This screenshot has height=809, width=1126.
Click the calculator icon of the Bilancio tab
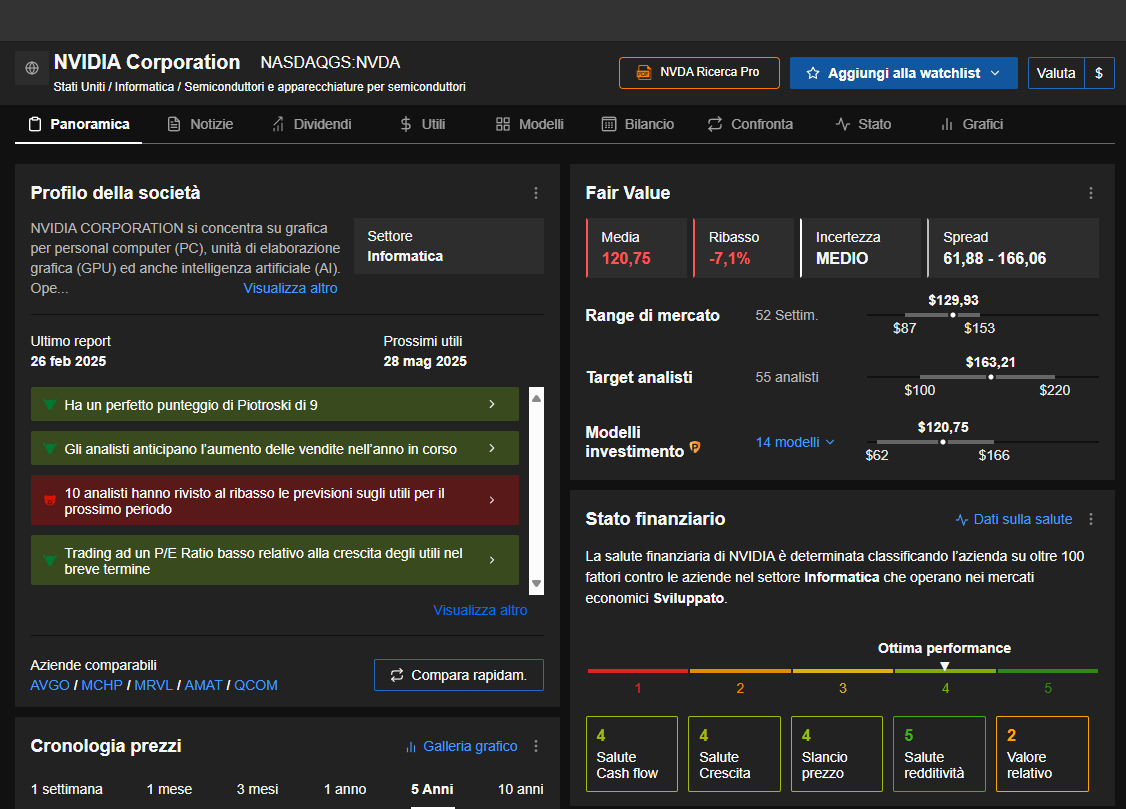608,124
